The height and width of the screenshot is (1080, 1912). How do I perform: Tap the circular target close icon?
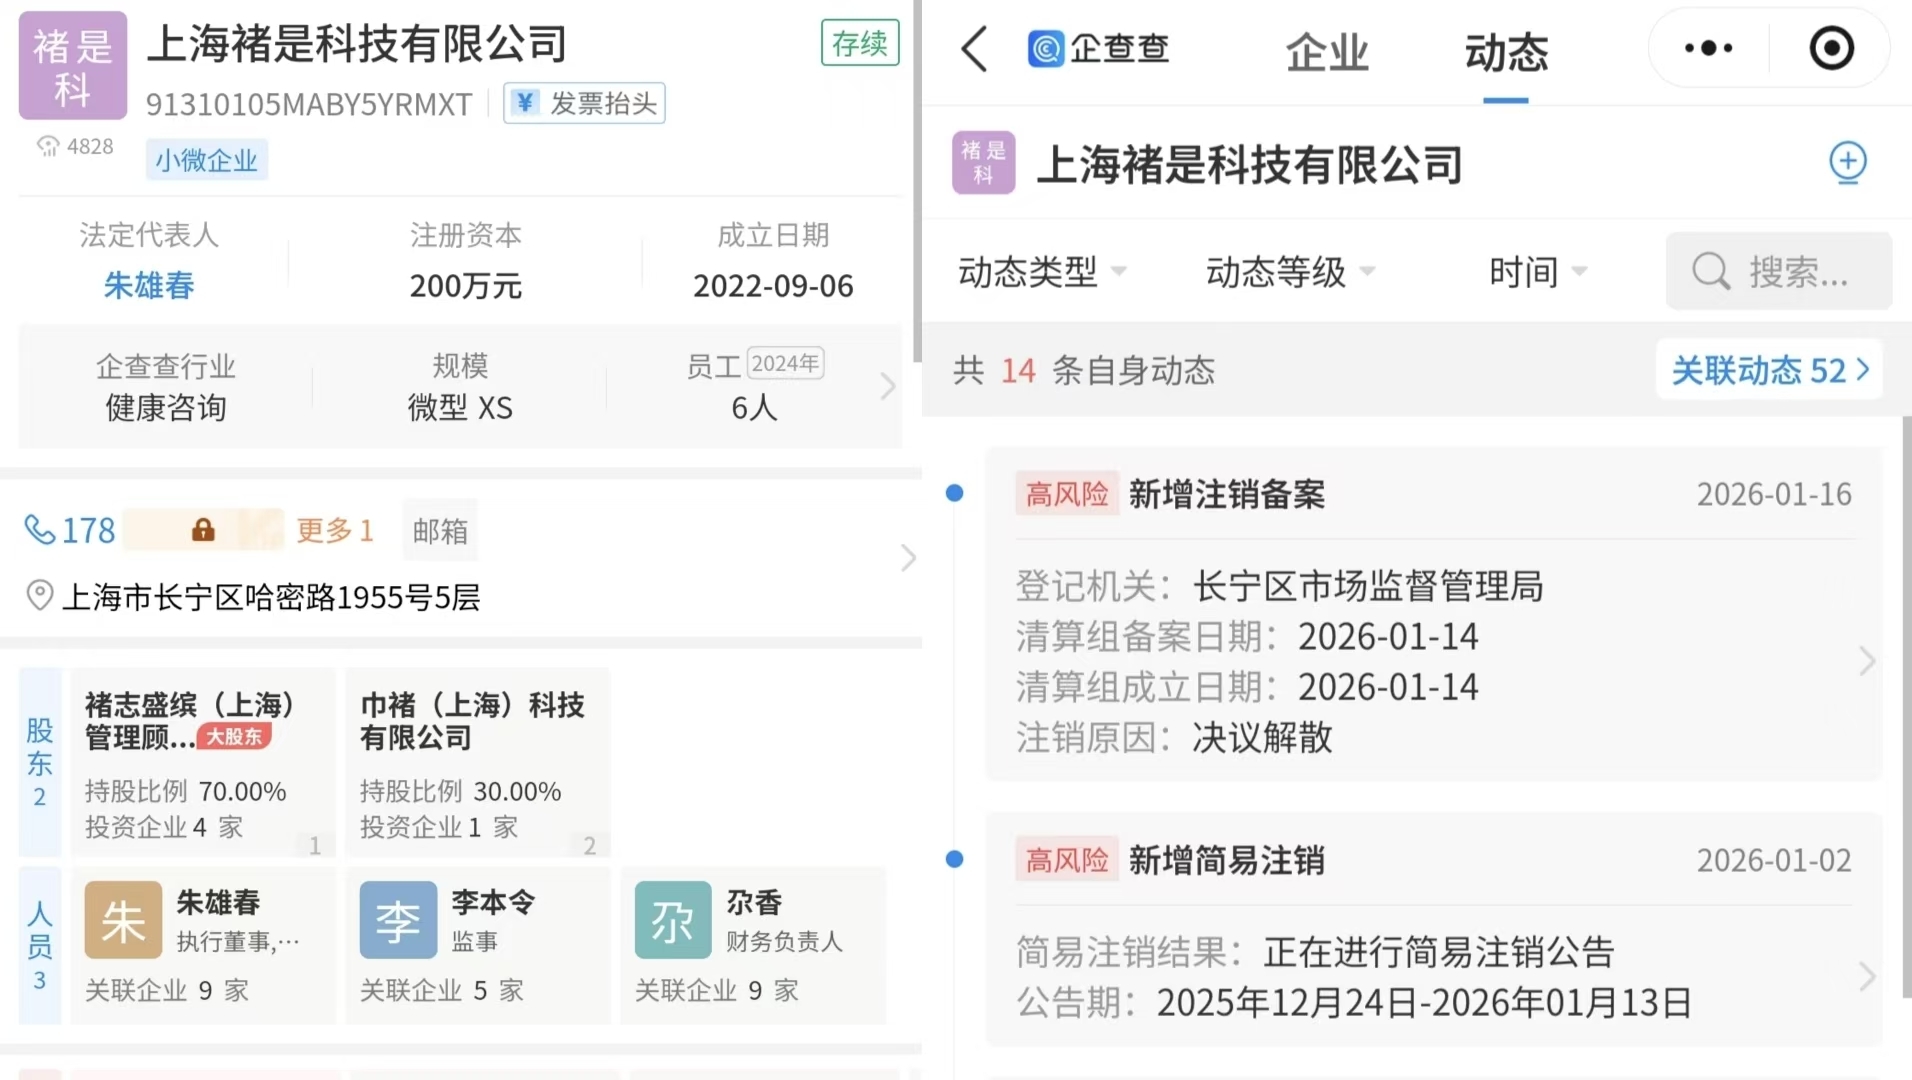(x=1831, y=48)
